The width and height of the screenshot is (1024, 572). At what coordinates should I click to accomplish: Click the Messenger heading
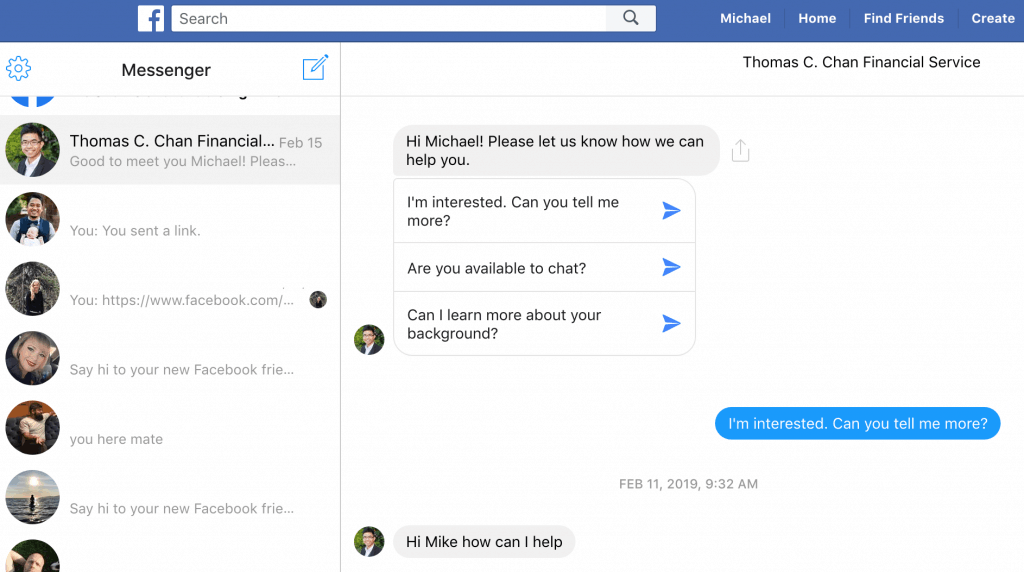(x=166, y=70)
